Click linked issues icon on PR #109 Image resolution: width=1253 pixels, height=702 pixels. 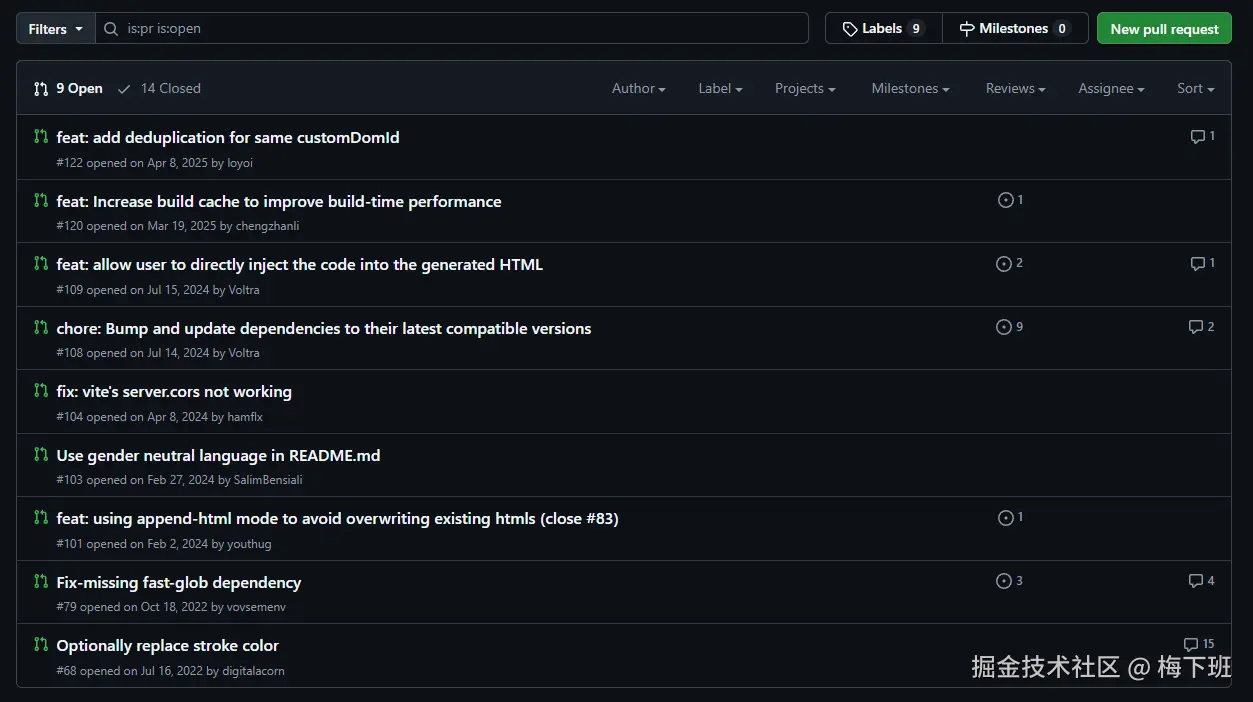(1004, 264)
